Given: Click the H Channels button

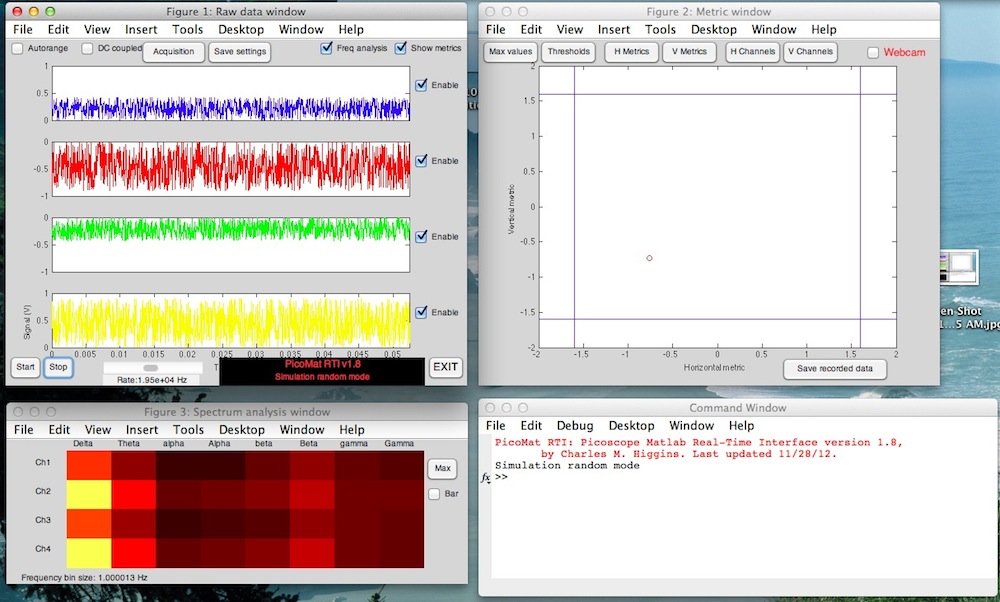Looking at the screenshot, I should (751, 52).
